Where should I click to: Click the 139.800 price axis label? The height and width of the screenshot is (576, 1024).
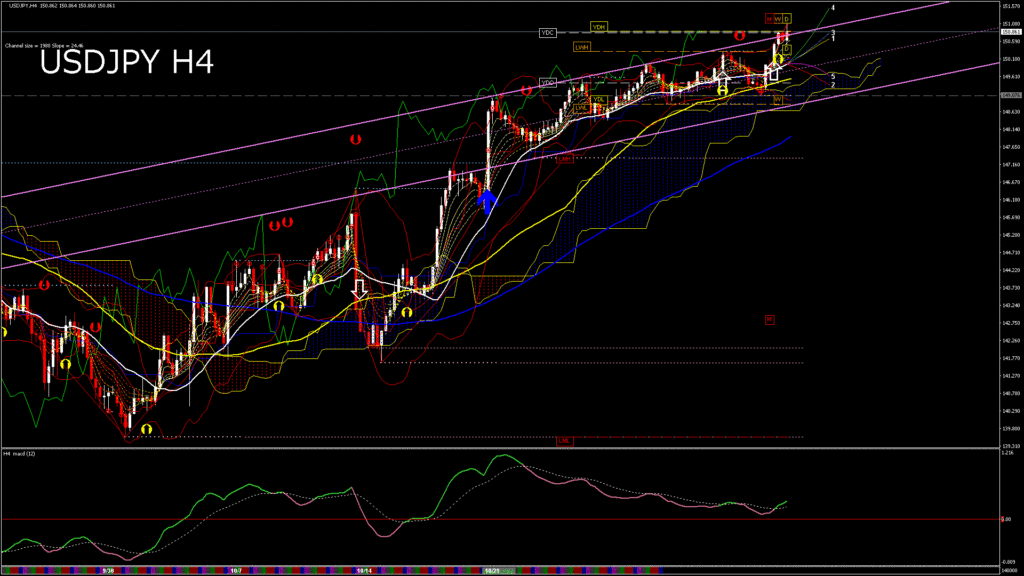1010,429
